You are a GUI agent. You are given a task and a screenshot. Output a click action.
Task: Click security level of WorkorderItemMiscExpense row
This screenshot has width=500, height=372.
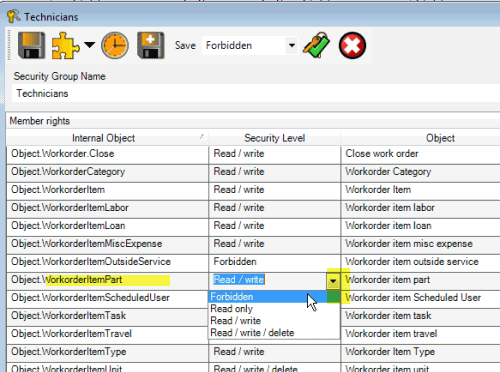[275, 244]
